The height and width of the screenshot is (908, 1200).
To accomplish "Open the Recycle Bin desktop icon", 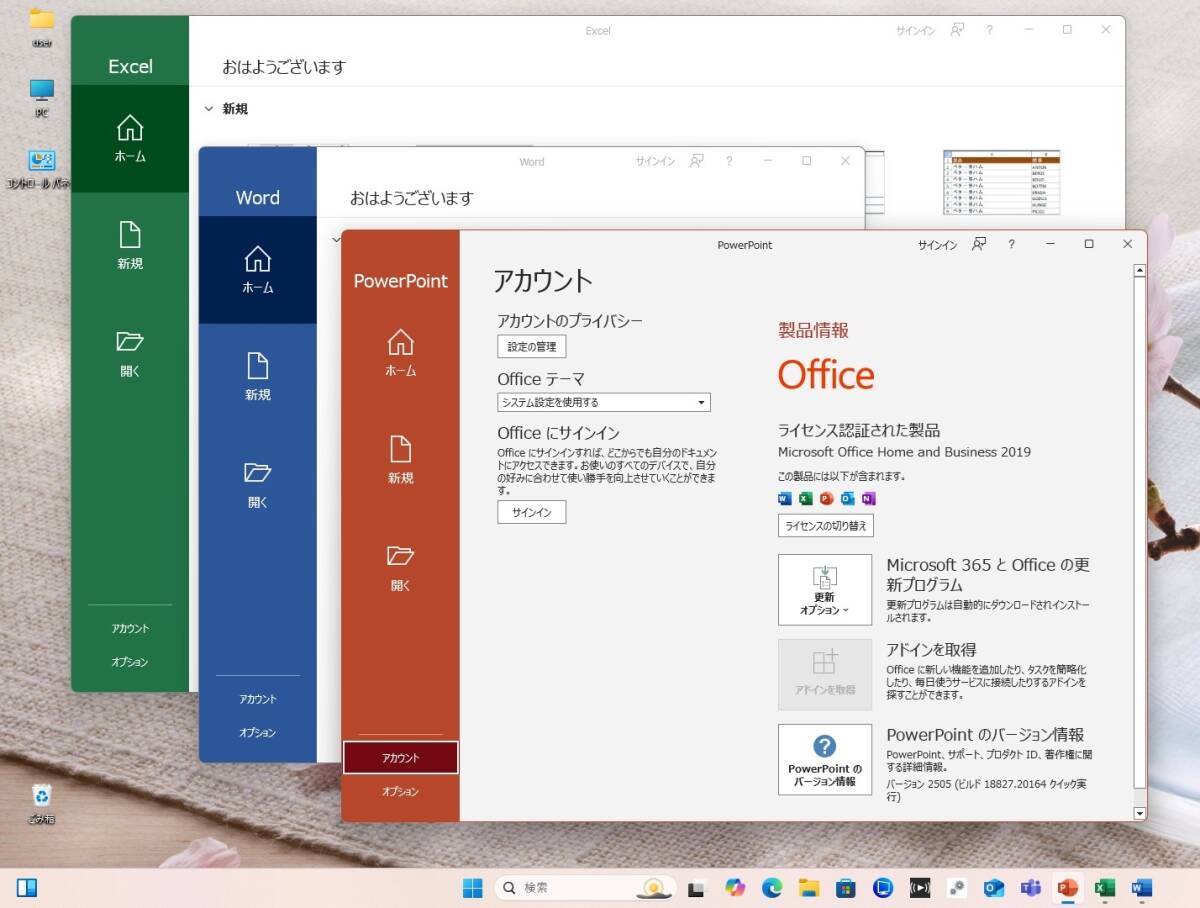I will point(41,803).
